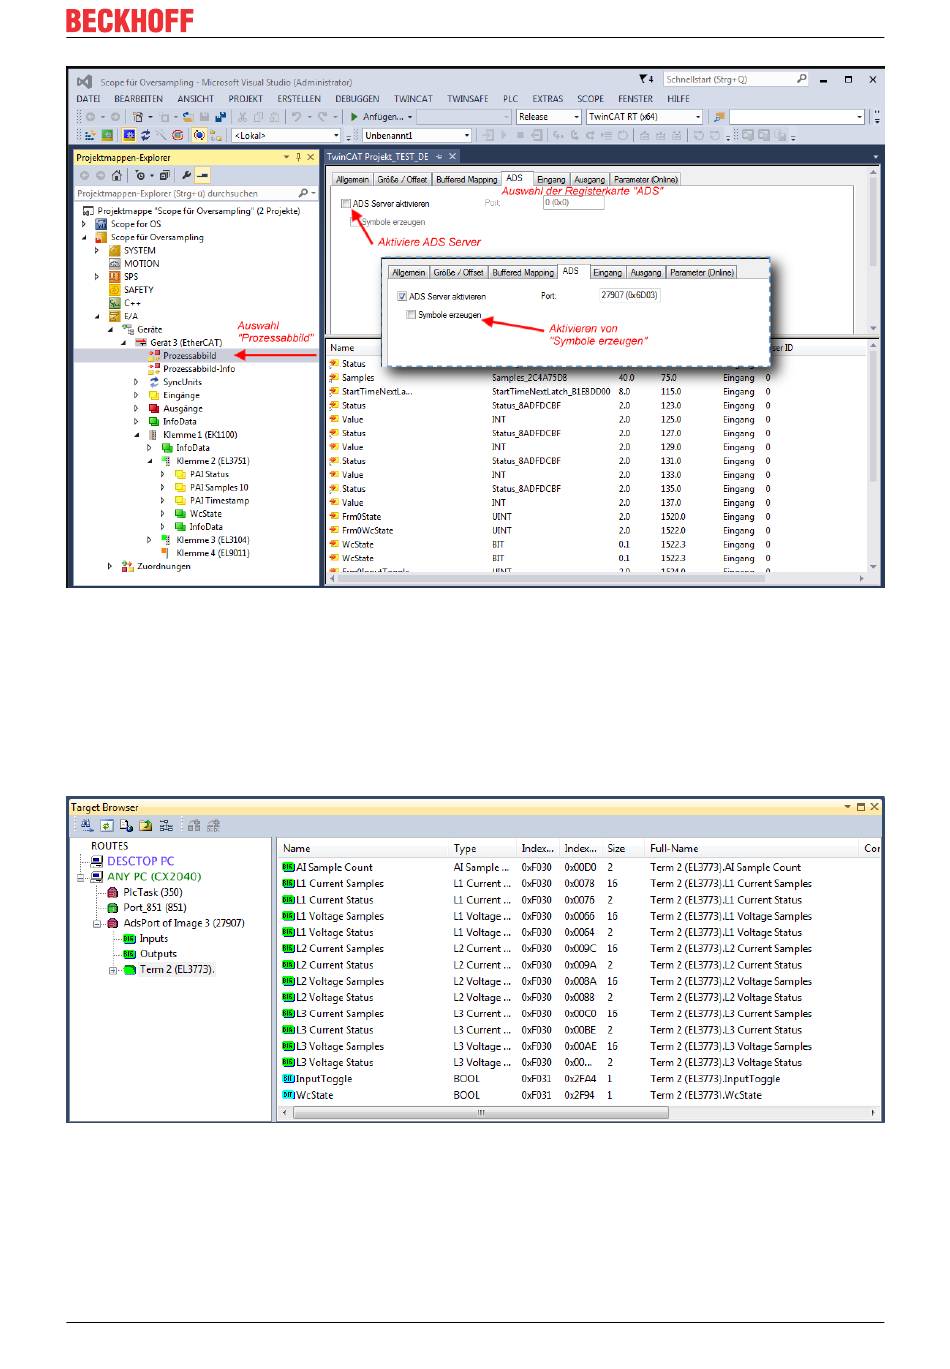
Task: Click the New Project toolbar icon
Action: [138, 117]
